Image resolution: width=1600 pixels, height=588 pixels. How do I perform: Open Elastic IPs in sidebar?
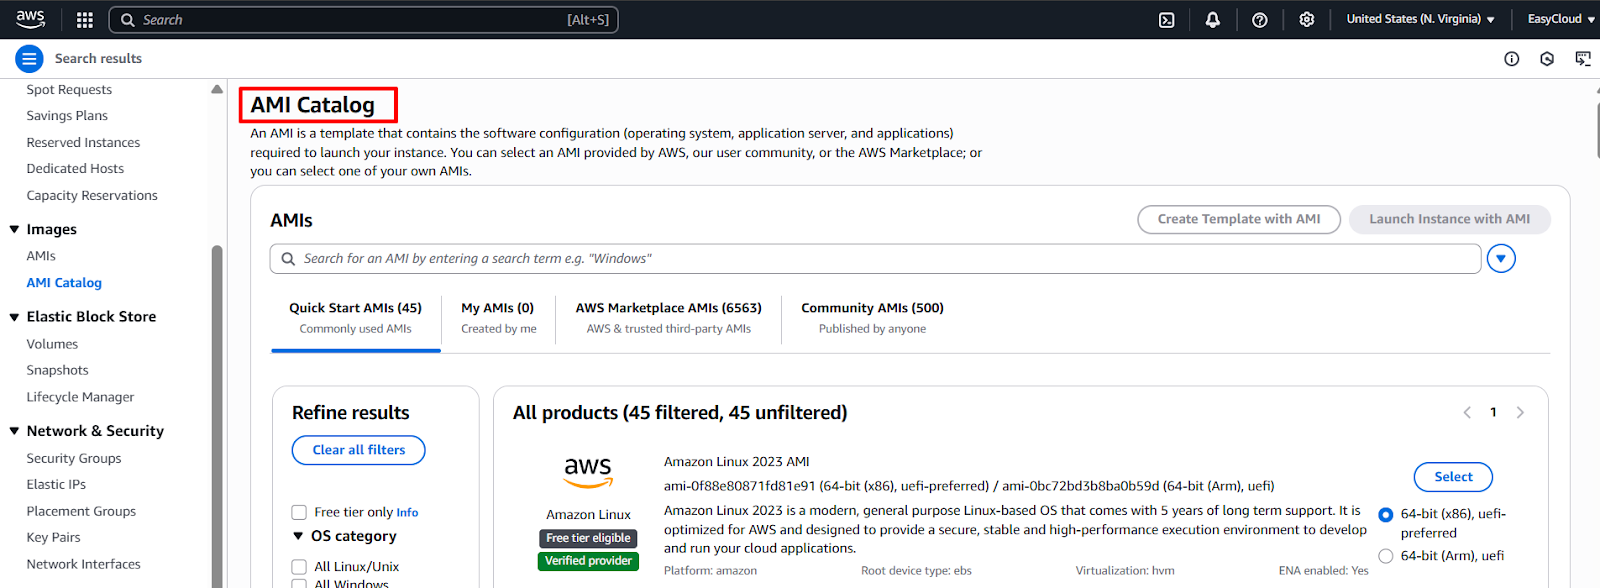(x=56, y=485)
